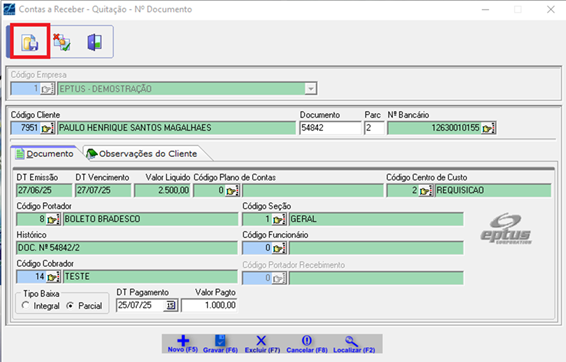Open lookup for Código Portador Recebimento
This screenshot has height=362, width=566.
click(279, 278)
